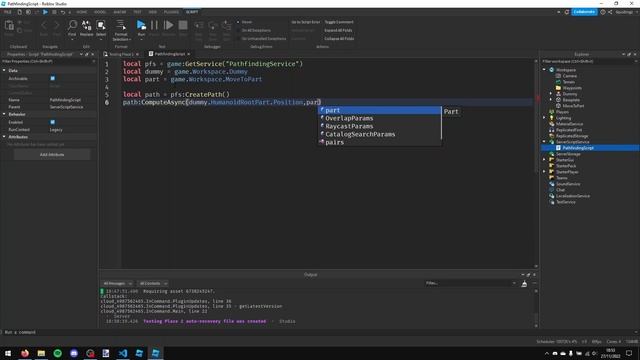This screenshot has height=360, width=640.
Task: Click Expand All Folds in ribbon
Action: [x=338, y=30]
